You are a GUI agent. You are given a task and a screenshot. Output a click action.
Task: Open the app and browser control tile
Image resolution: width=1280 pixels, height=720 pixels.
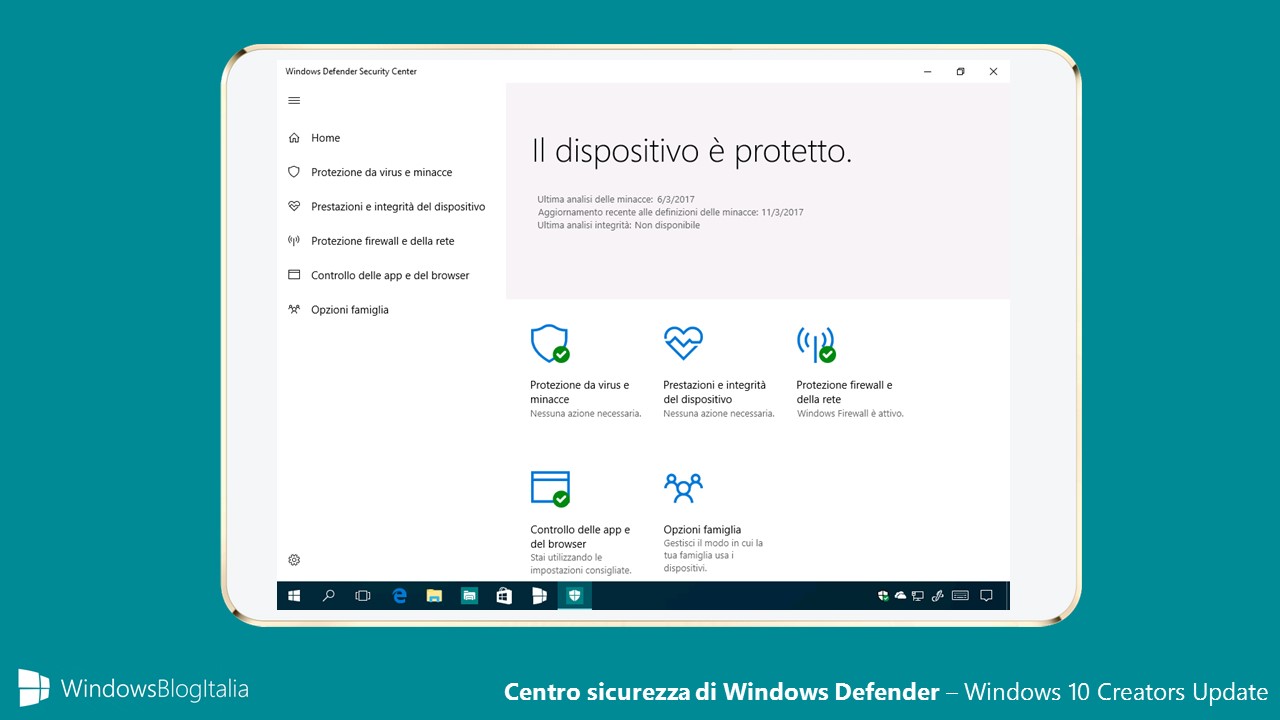(582, 522)
